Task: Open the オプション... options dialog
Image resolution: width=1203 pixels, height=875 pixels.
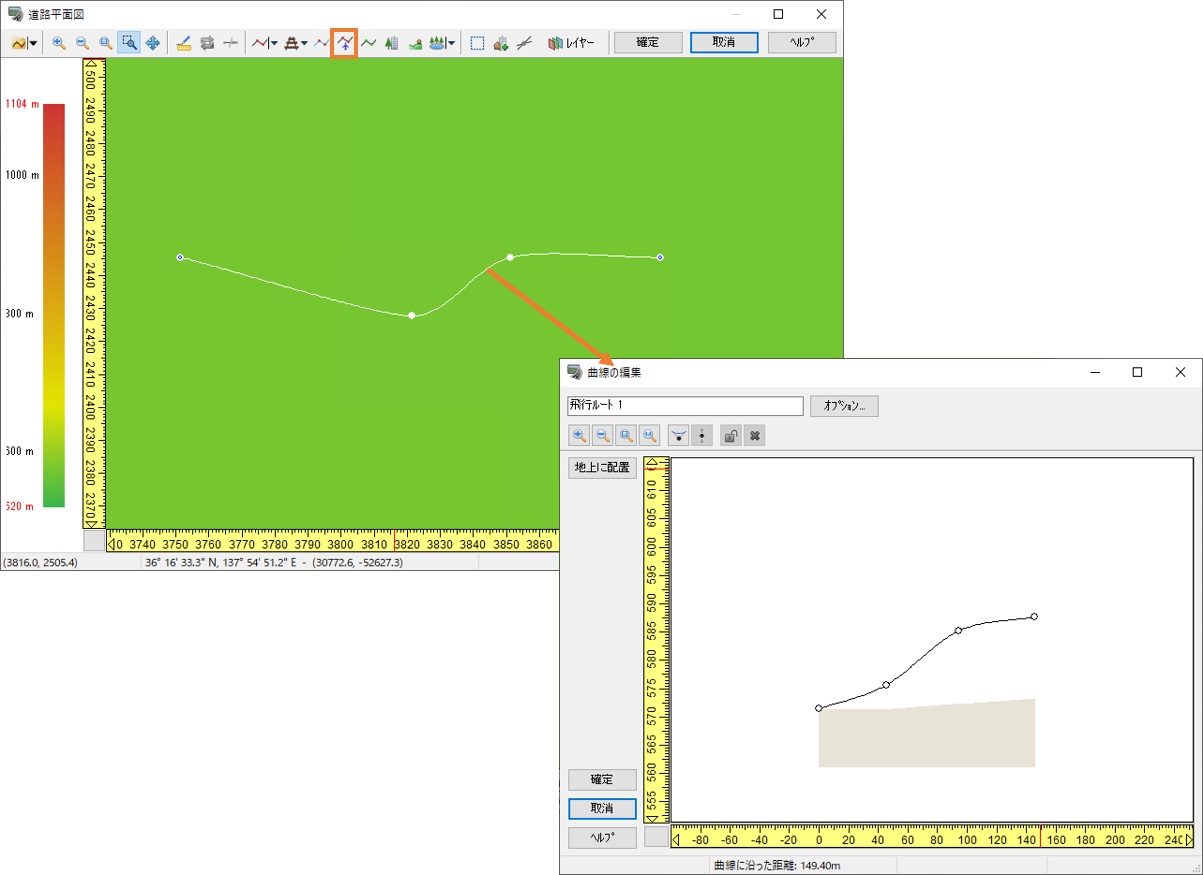Action: click(844, 406)
